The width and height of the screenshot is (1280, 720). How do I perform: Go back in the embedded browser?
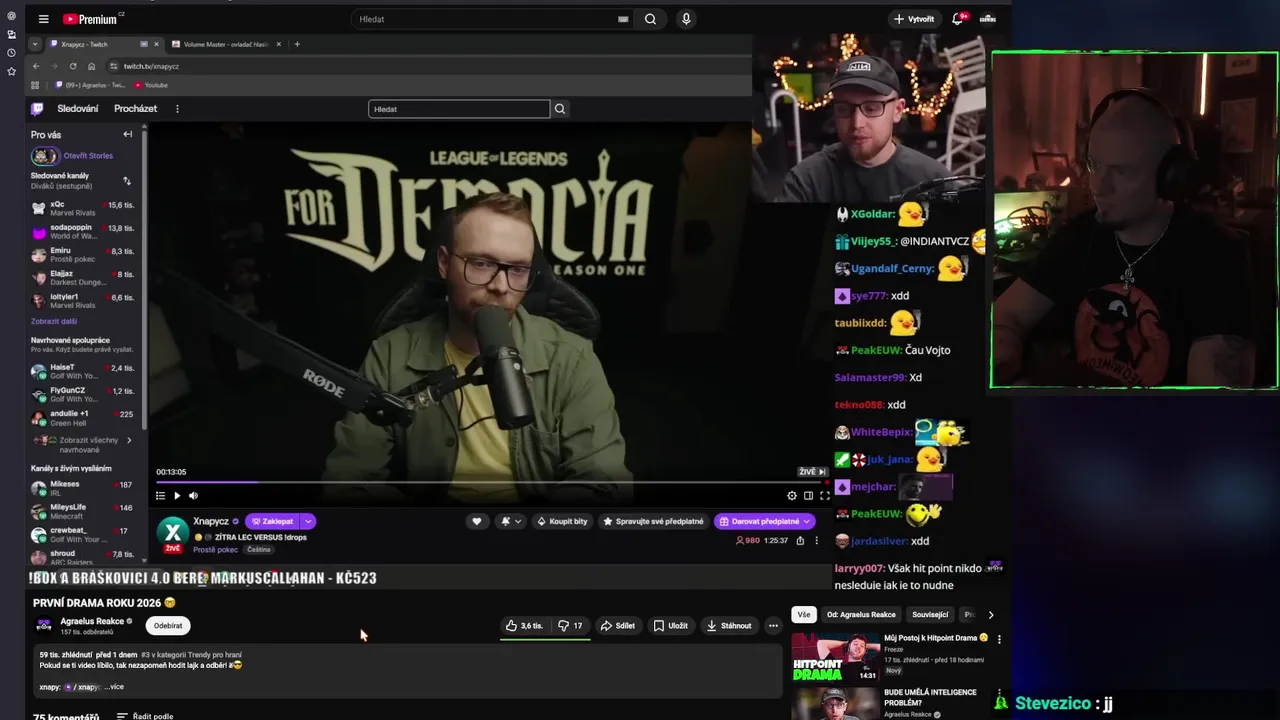coord(36,66)
